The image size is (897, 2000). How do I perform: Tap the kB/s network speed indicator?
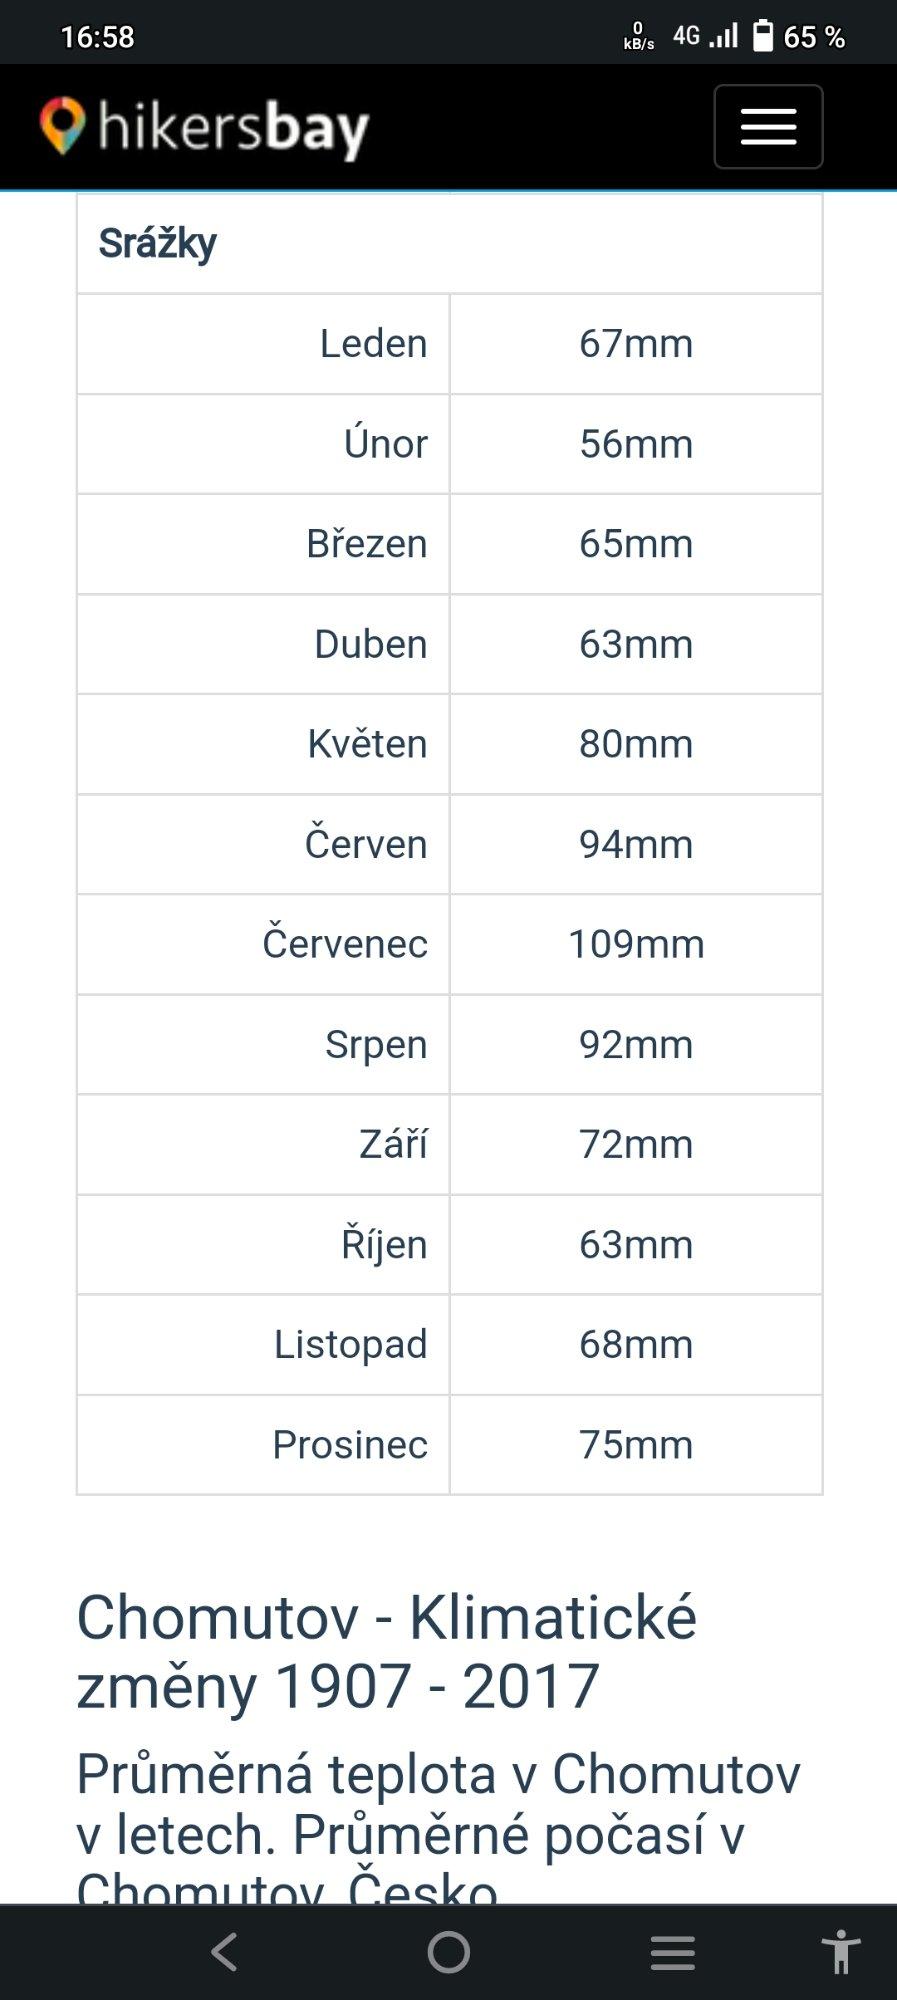(x=638, y=37)
